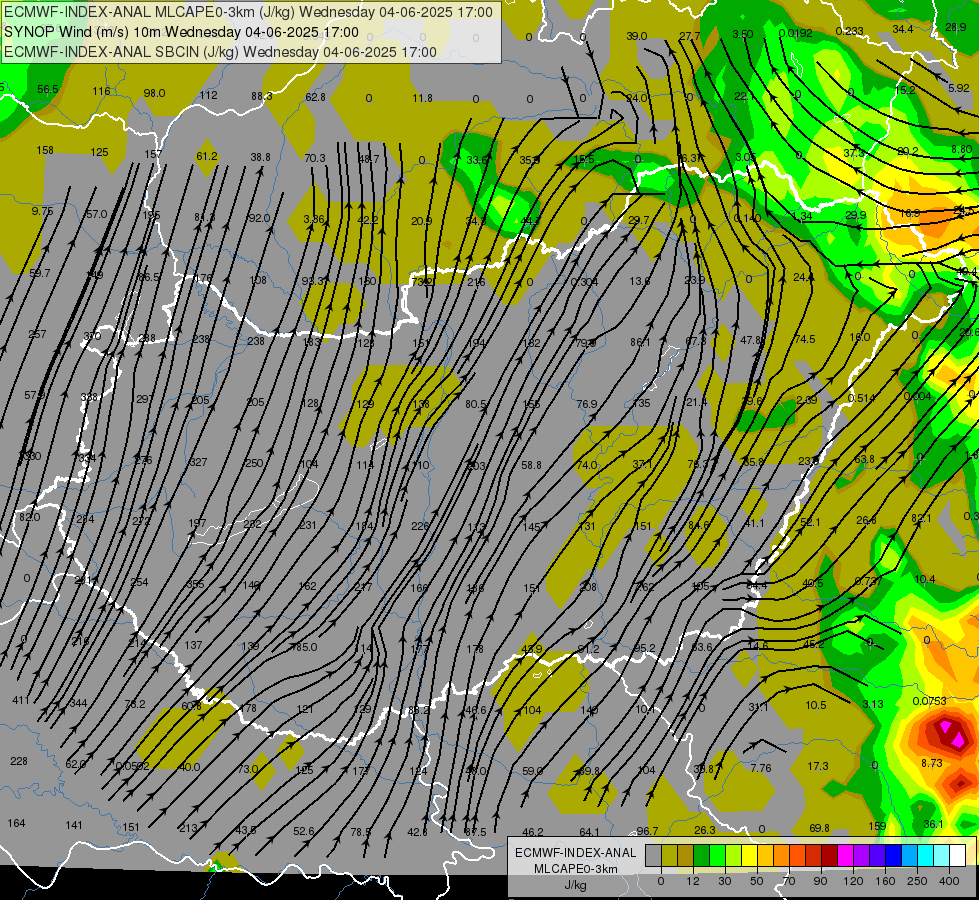Click the map value 5.92
Image resolution: width=979 pixels, height=900 pixels.
(x=958, y=88)
